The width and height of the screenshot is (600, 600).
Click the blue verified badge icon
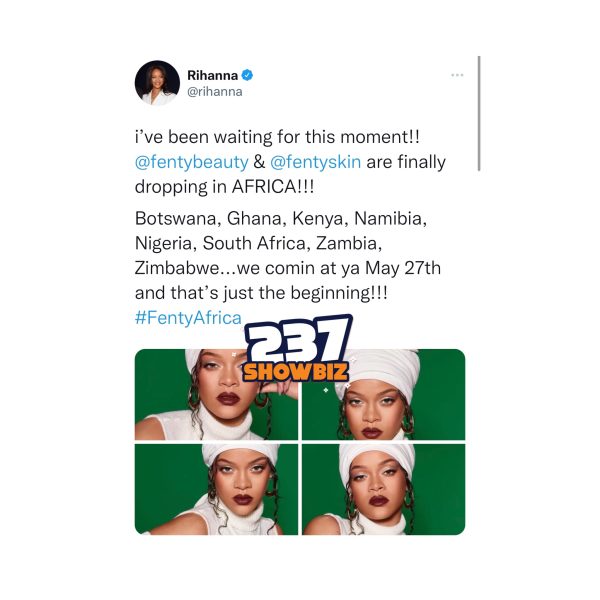click(247, 75)
